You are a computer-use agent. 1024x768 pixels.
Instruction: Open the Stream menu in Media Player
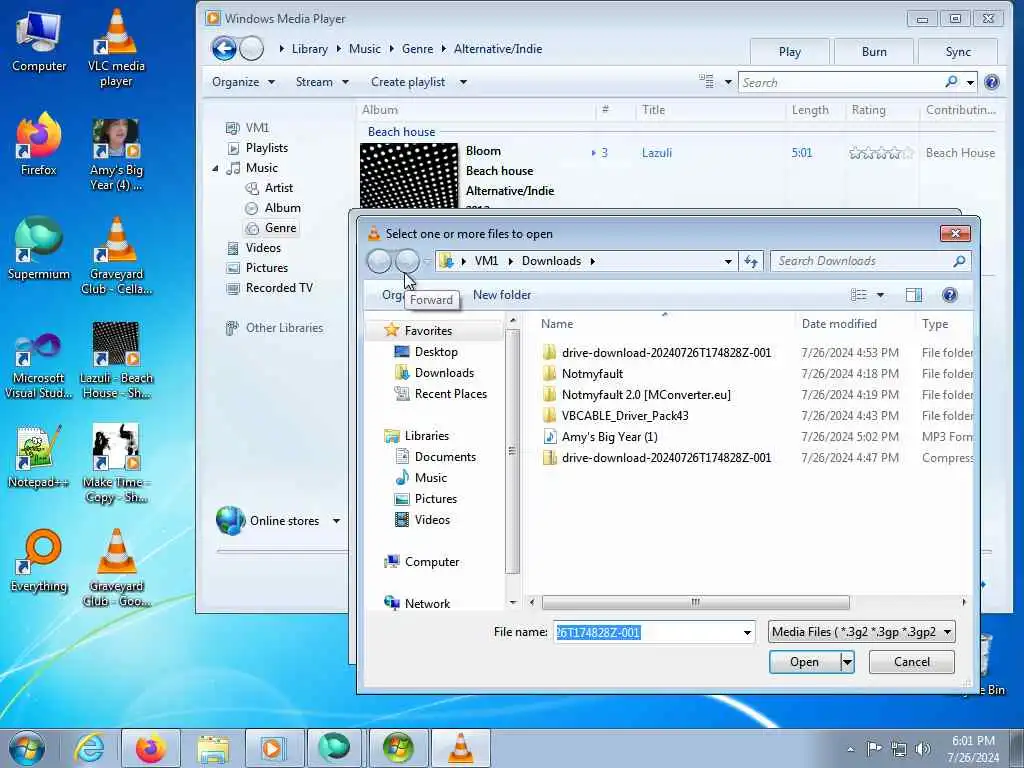(x=322, y=82)
